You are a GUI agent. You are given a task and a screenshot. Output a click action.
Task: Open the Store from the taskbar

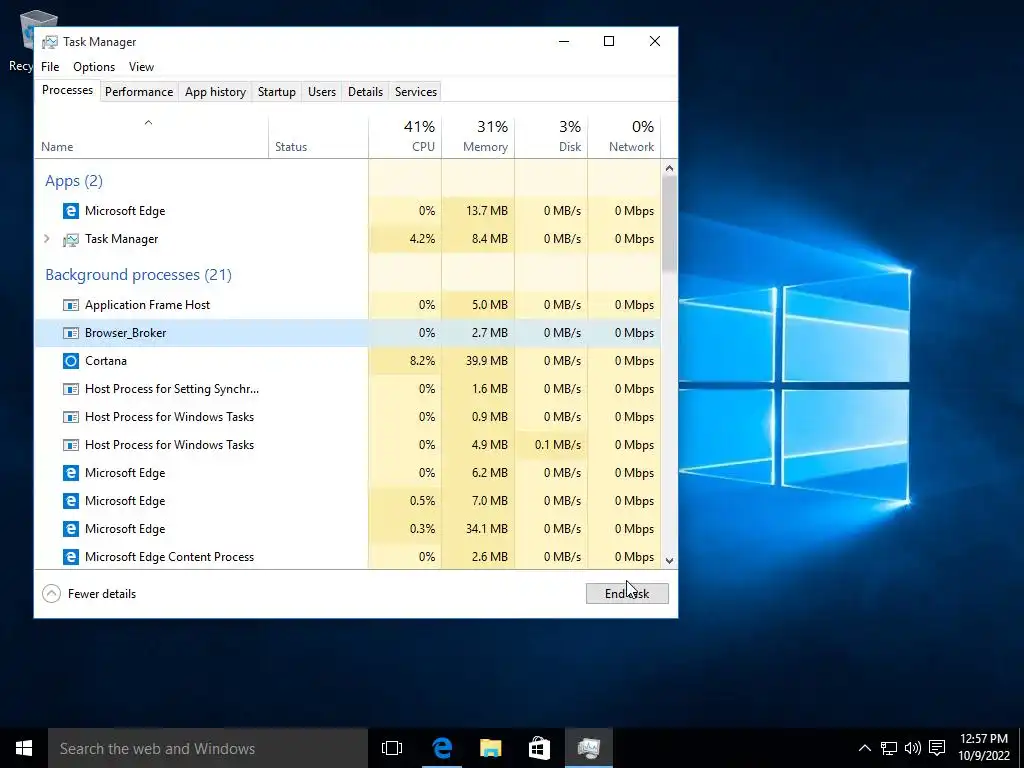click(x=539, y=748)
